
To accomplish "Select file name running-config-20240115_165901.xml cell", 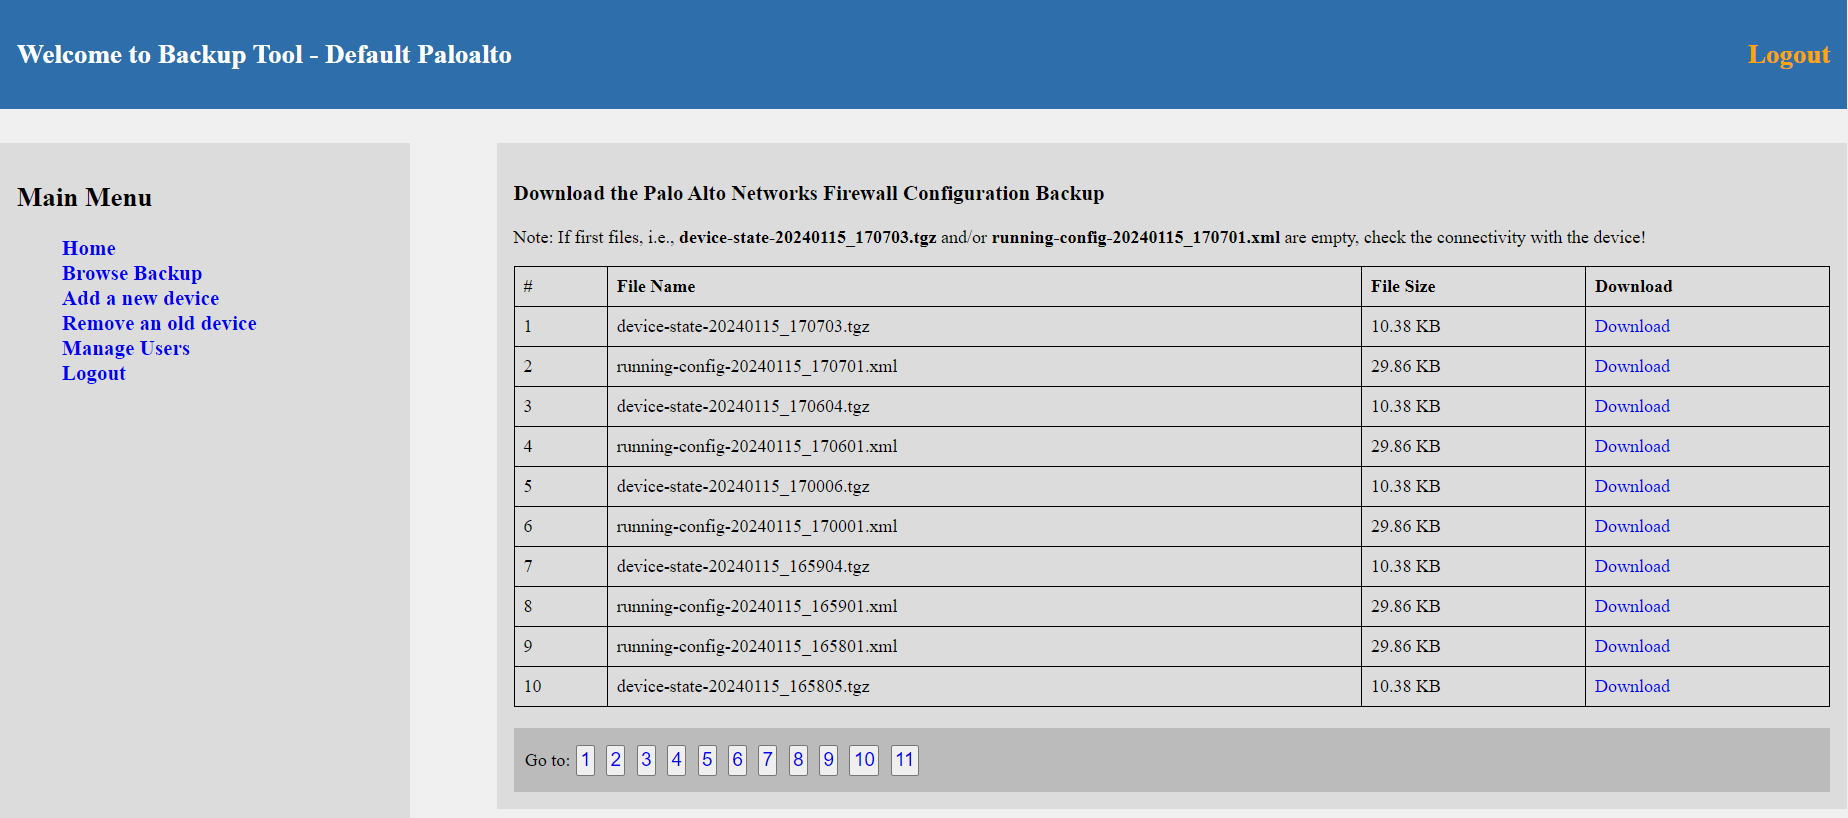I will [x=984, y=606].
